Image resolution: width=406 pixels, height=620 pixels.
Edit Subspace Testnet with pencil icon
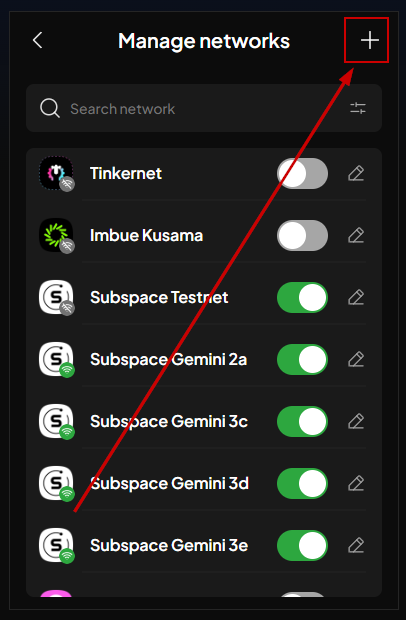356,297
